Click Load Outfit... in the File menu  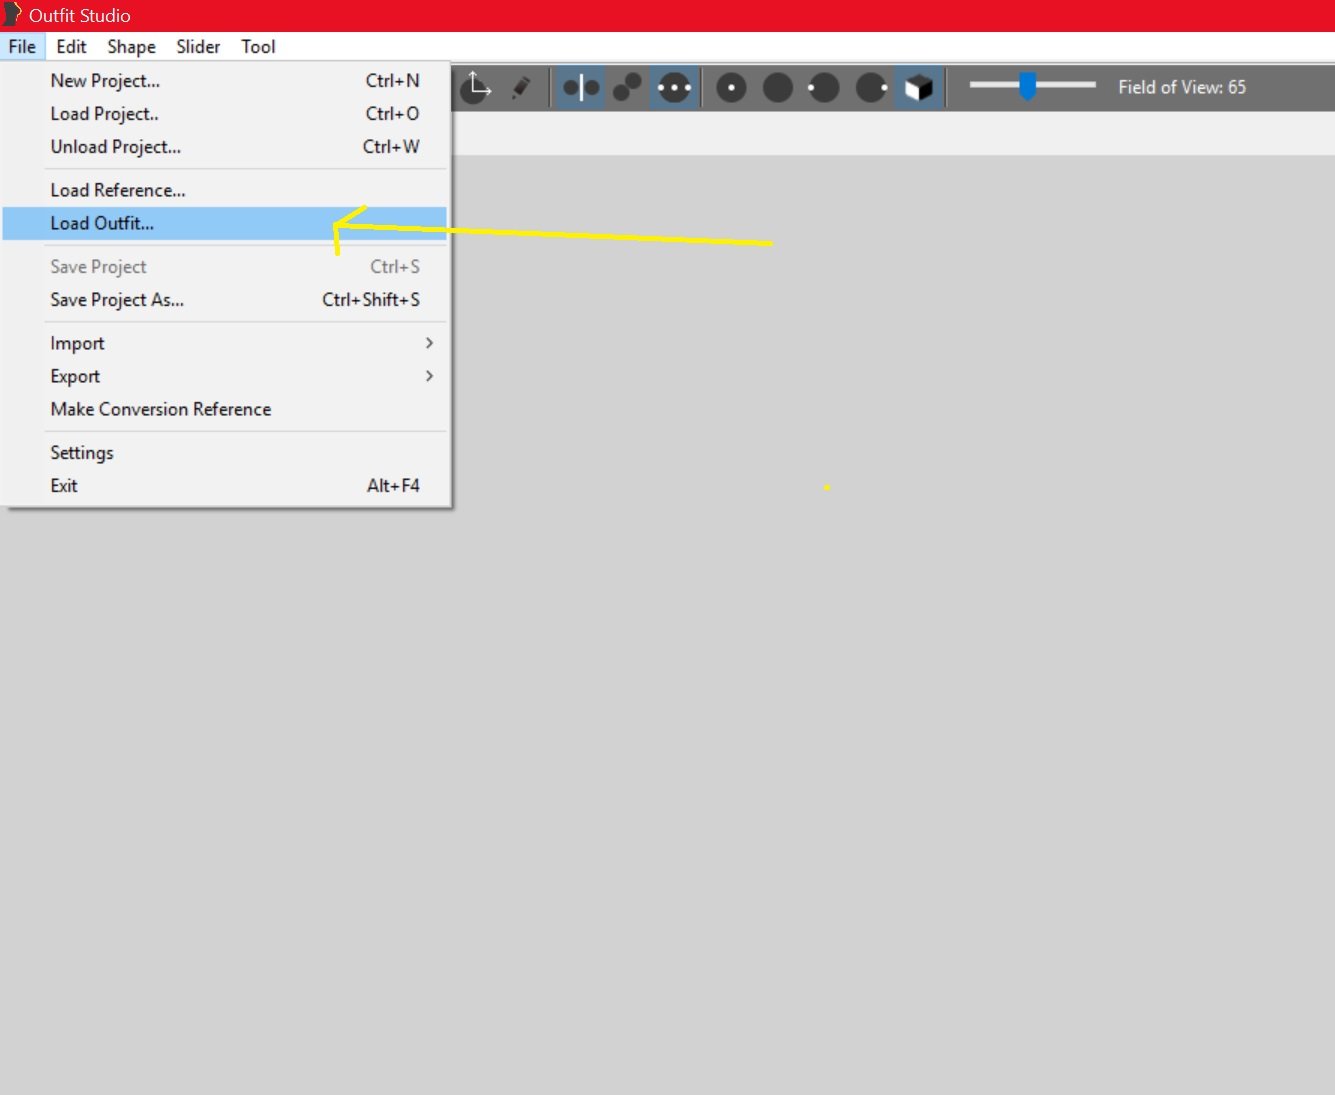point(225,223)
